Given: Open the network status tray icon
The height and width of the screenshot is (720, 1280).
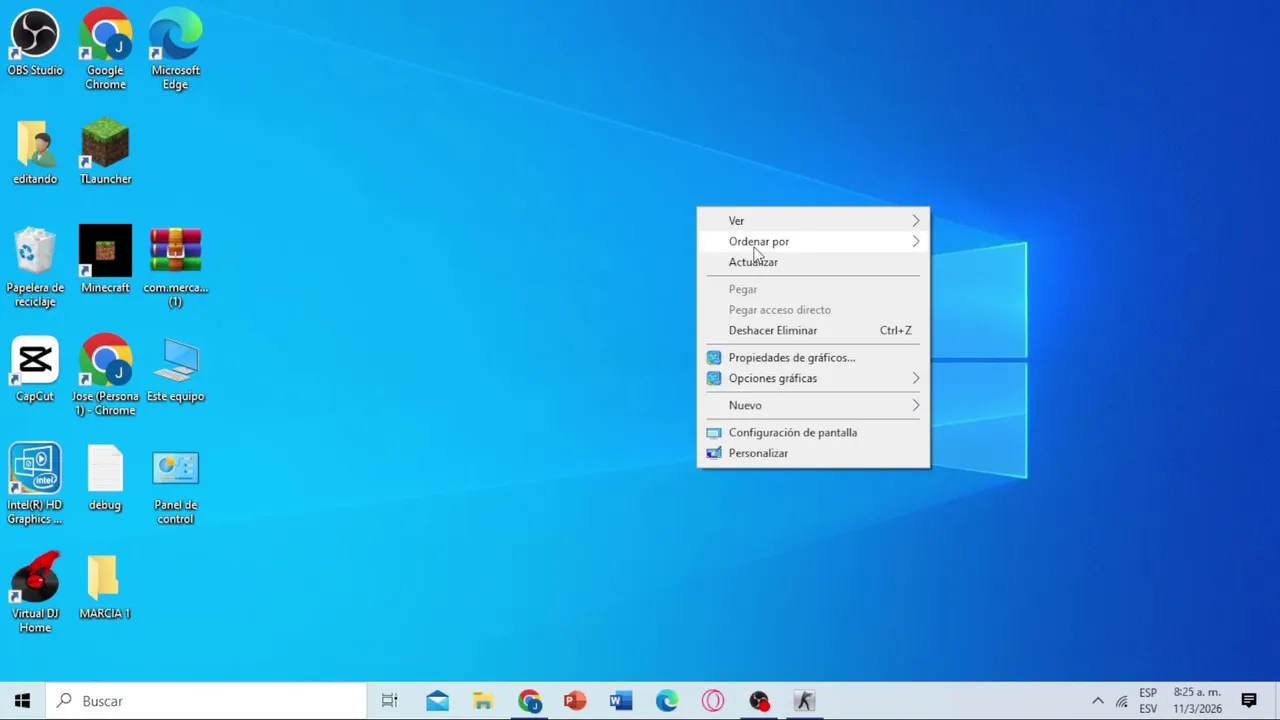Looking at the screenshot, I should point(1122,701).
